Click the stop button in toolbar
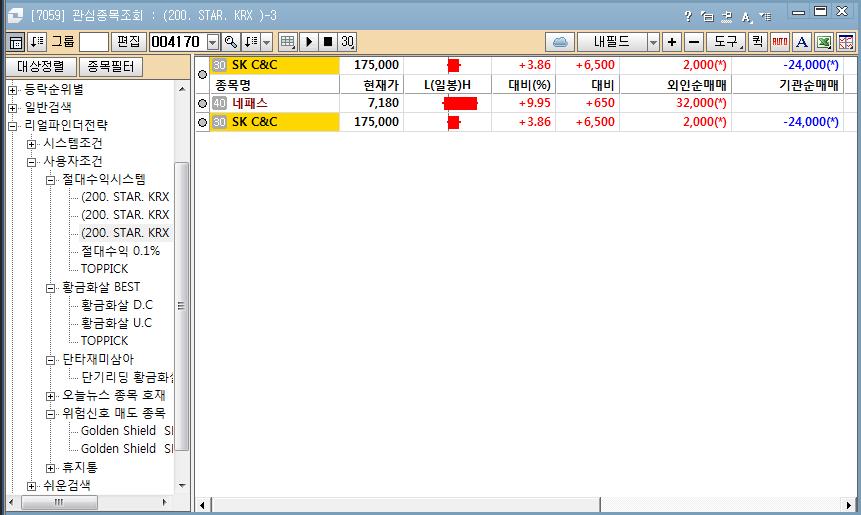861x515 pixels. (328, 42)
